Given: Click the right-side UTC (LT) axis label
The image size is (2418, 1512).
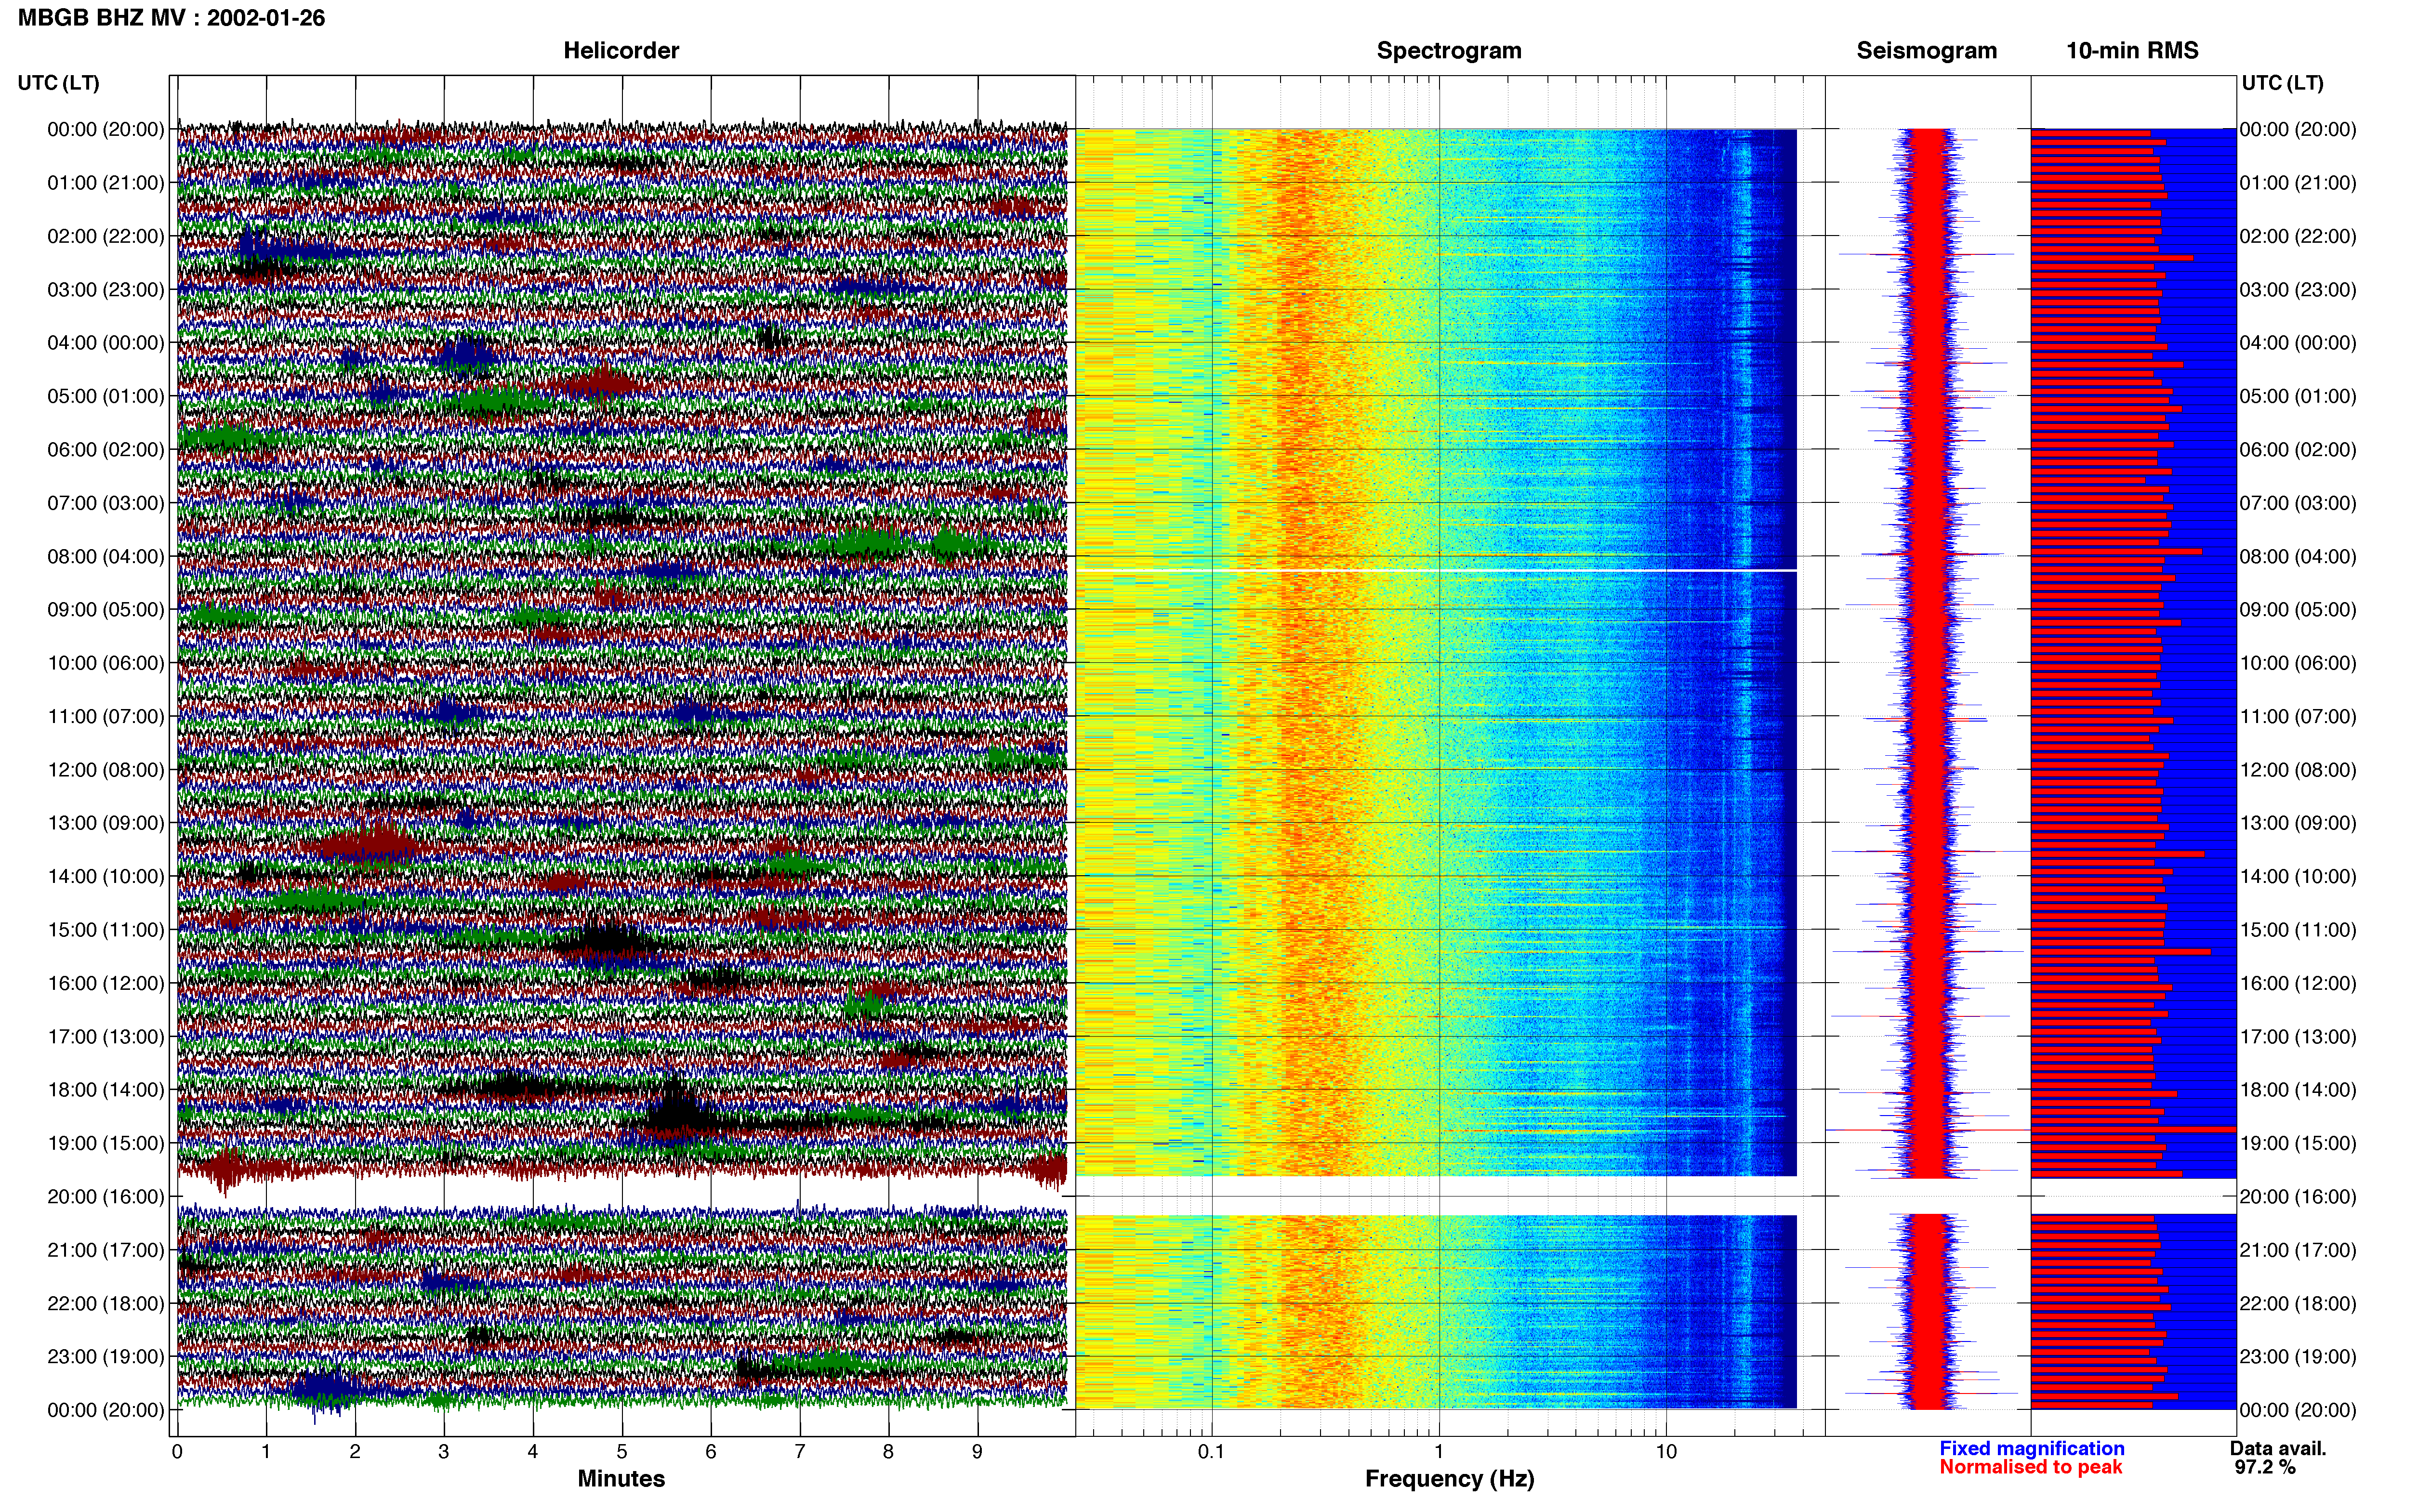Looking at the screenshot, I should click(2282, 83).
